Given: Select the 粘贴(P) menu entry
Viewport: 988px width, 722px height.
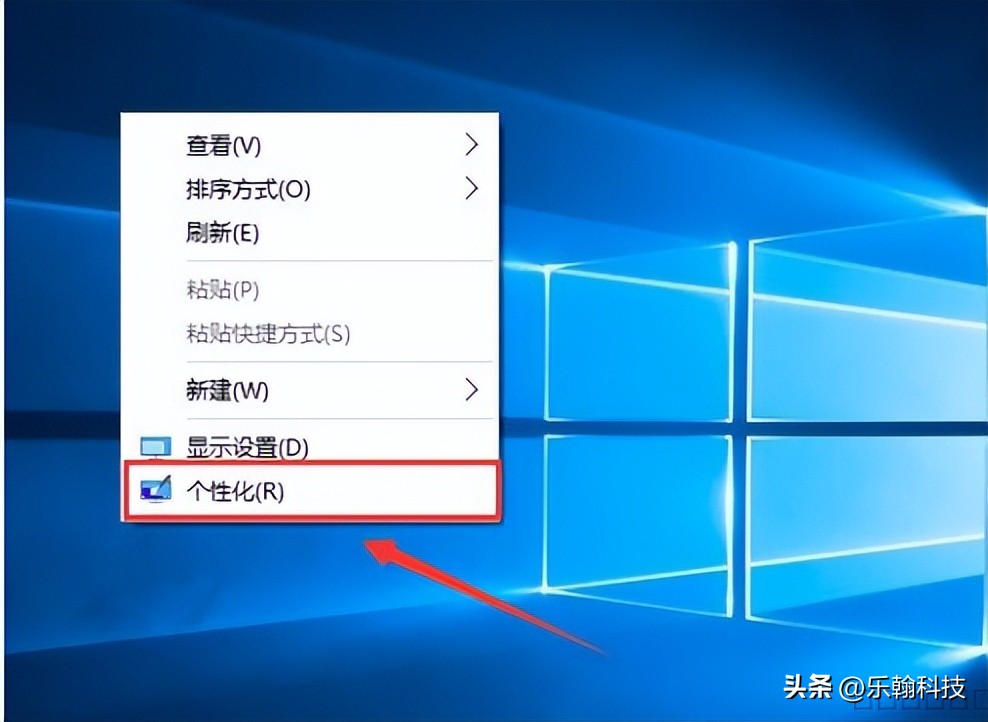Looking at the screenshot, I should [x=309, y=290].
